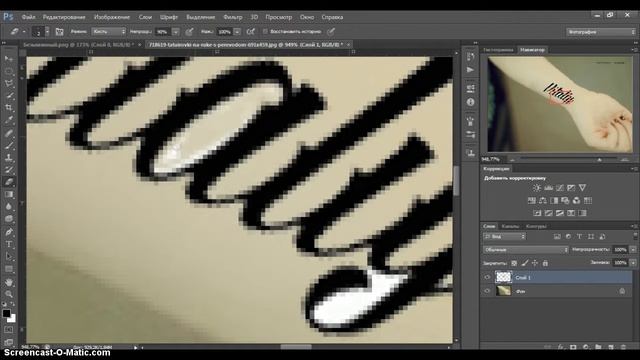Viewport: 640px width, 360px height.
Task: Add a Color Balance adjustment
Action: (x=543, y=200)
